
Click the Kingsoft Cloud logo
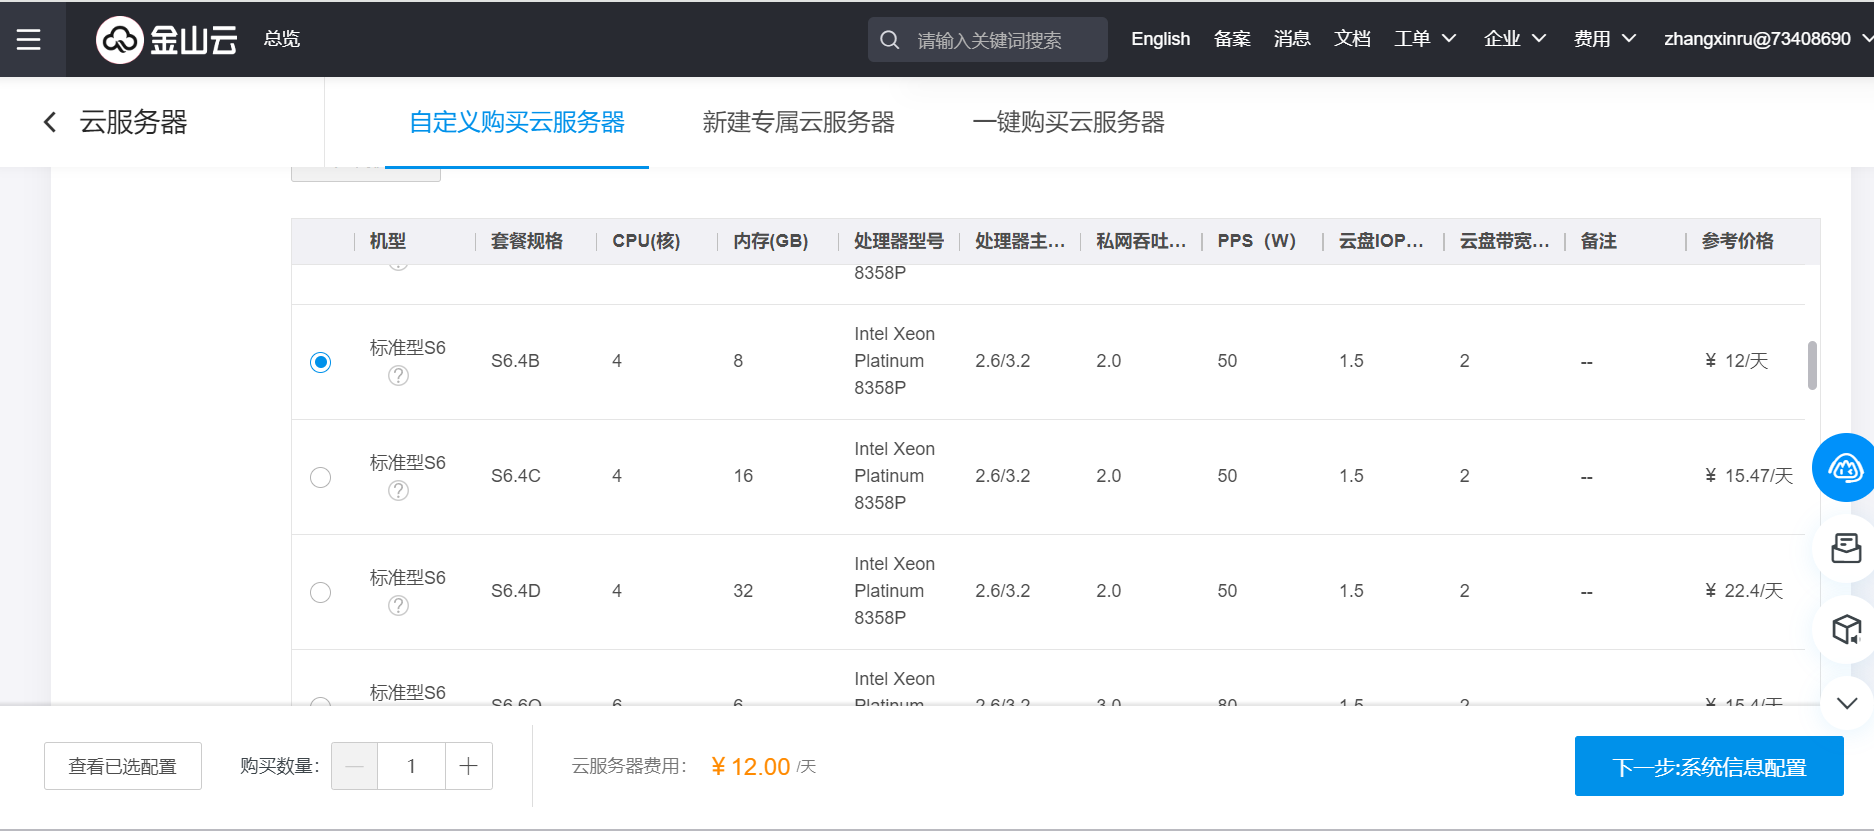click(166, 39)
